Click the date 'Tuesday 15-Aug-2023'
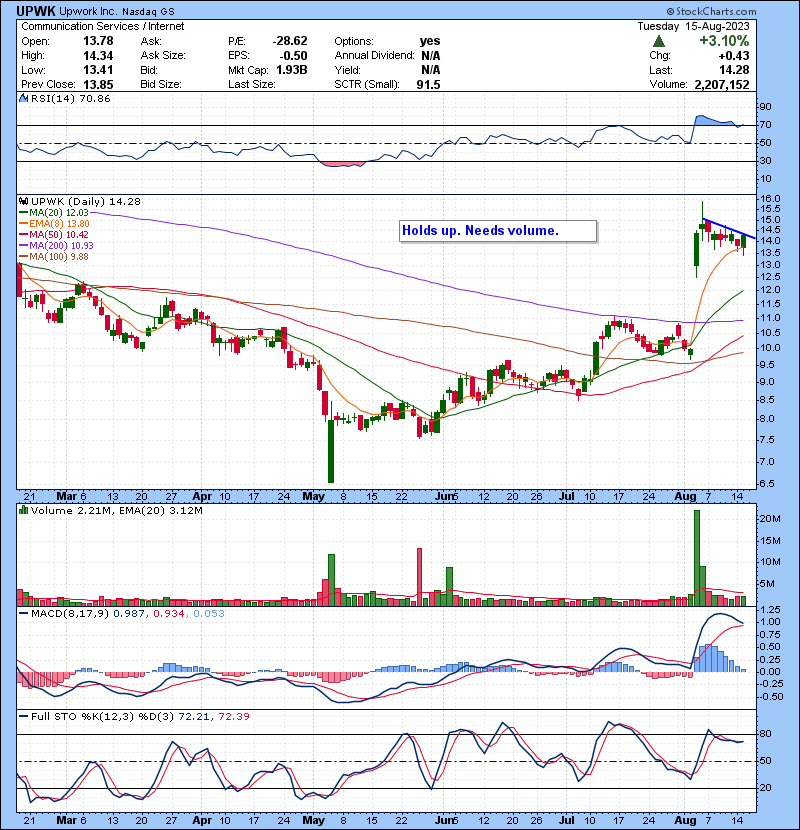800x830 pixels. [x=693, y=26]
